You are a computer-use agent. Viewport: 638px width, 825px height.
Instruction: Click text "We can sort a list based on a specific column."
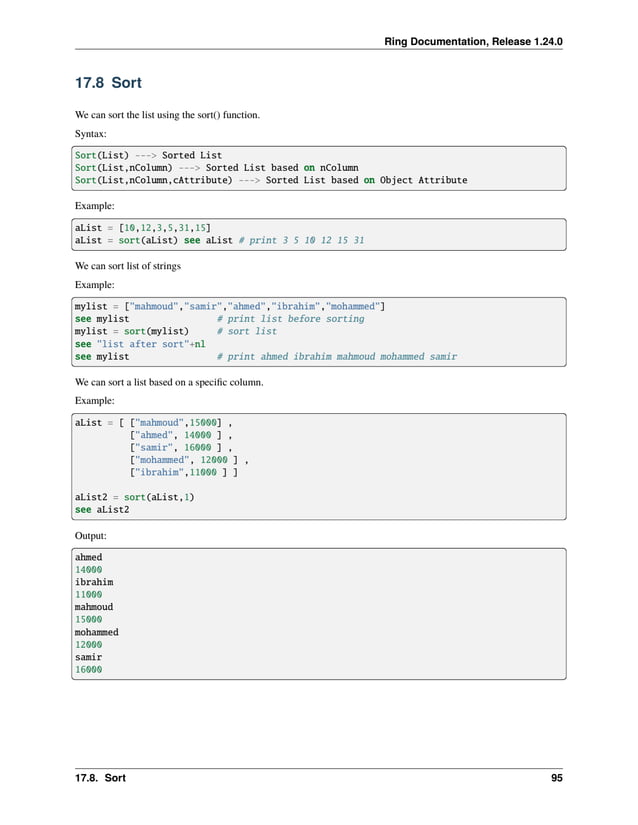(x=169, y=382)
